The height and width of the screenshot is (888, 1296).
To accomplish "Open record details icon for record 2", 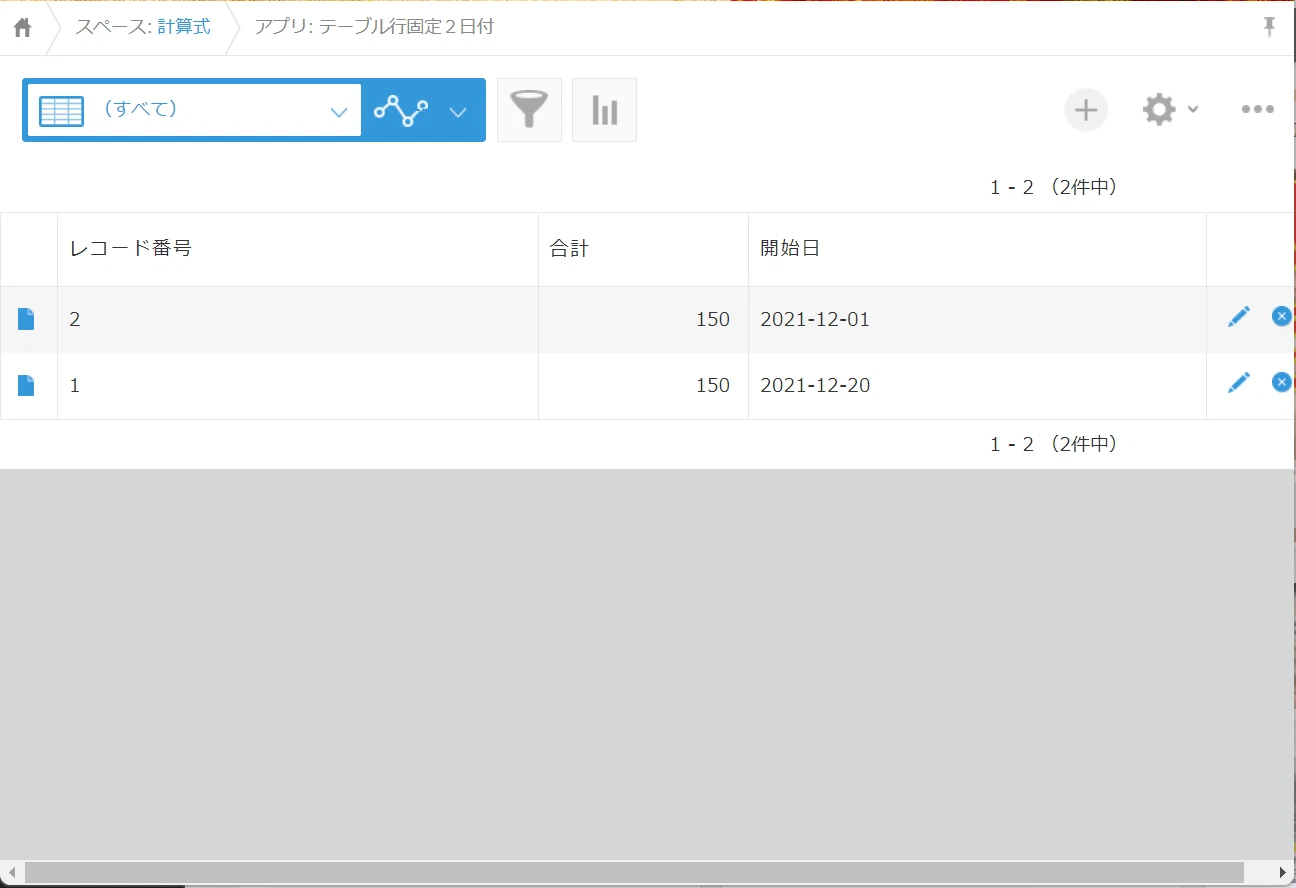I will [26, 319].
